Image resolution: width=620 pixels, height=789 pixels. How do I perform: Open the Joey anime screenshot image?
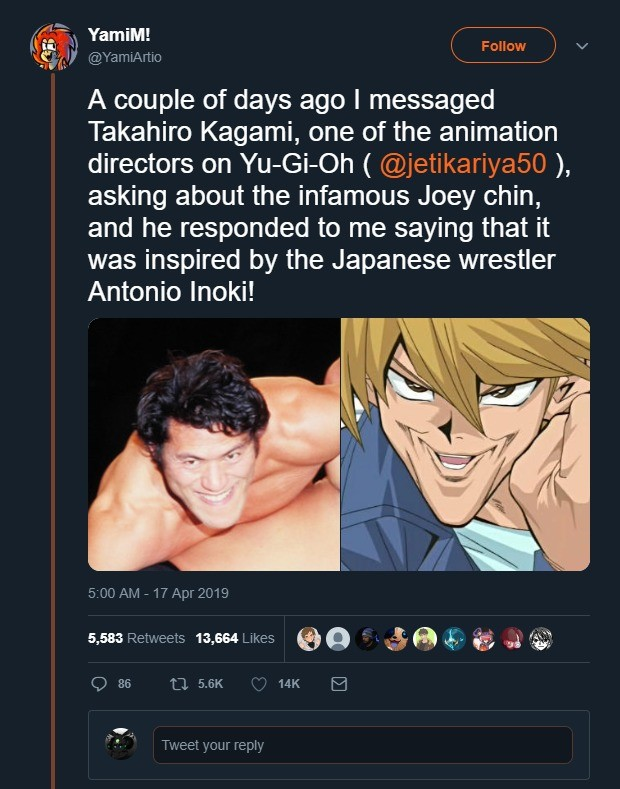(x=465, y=444)
